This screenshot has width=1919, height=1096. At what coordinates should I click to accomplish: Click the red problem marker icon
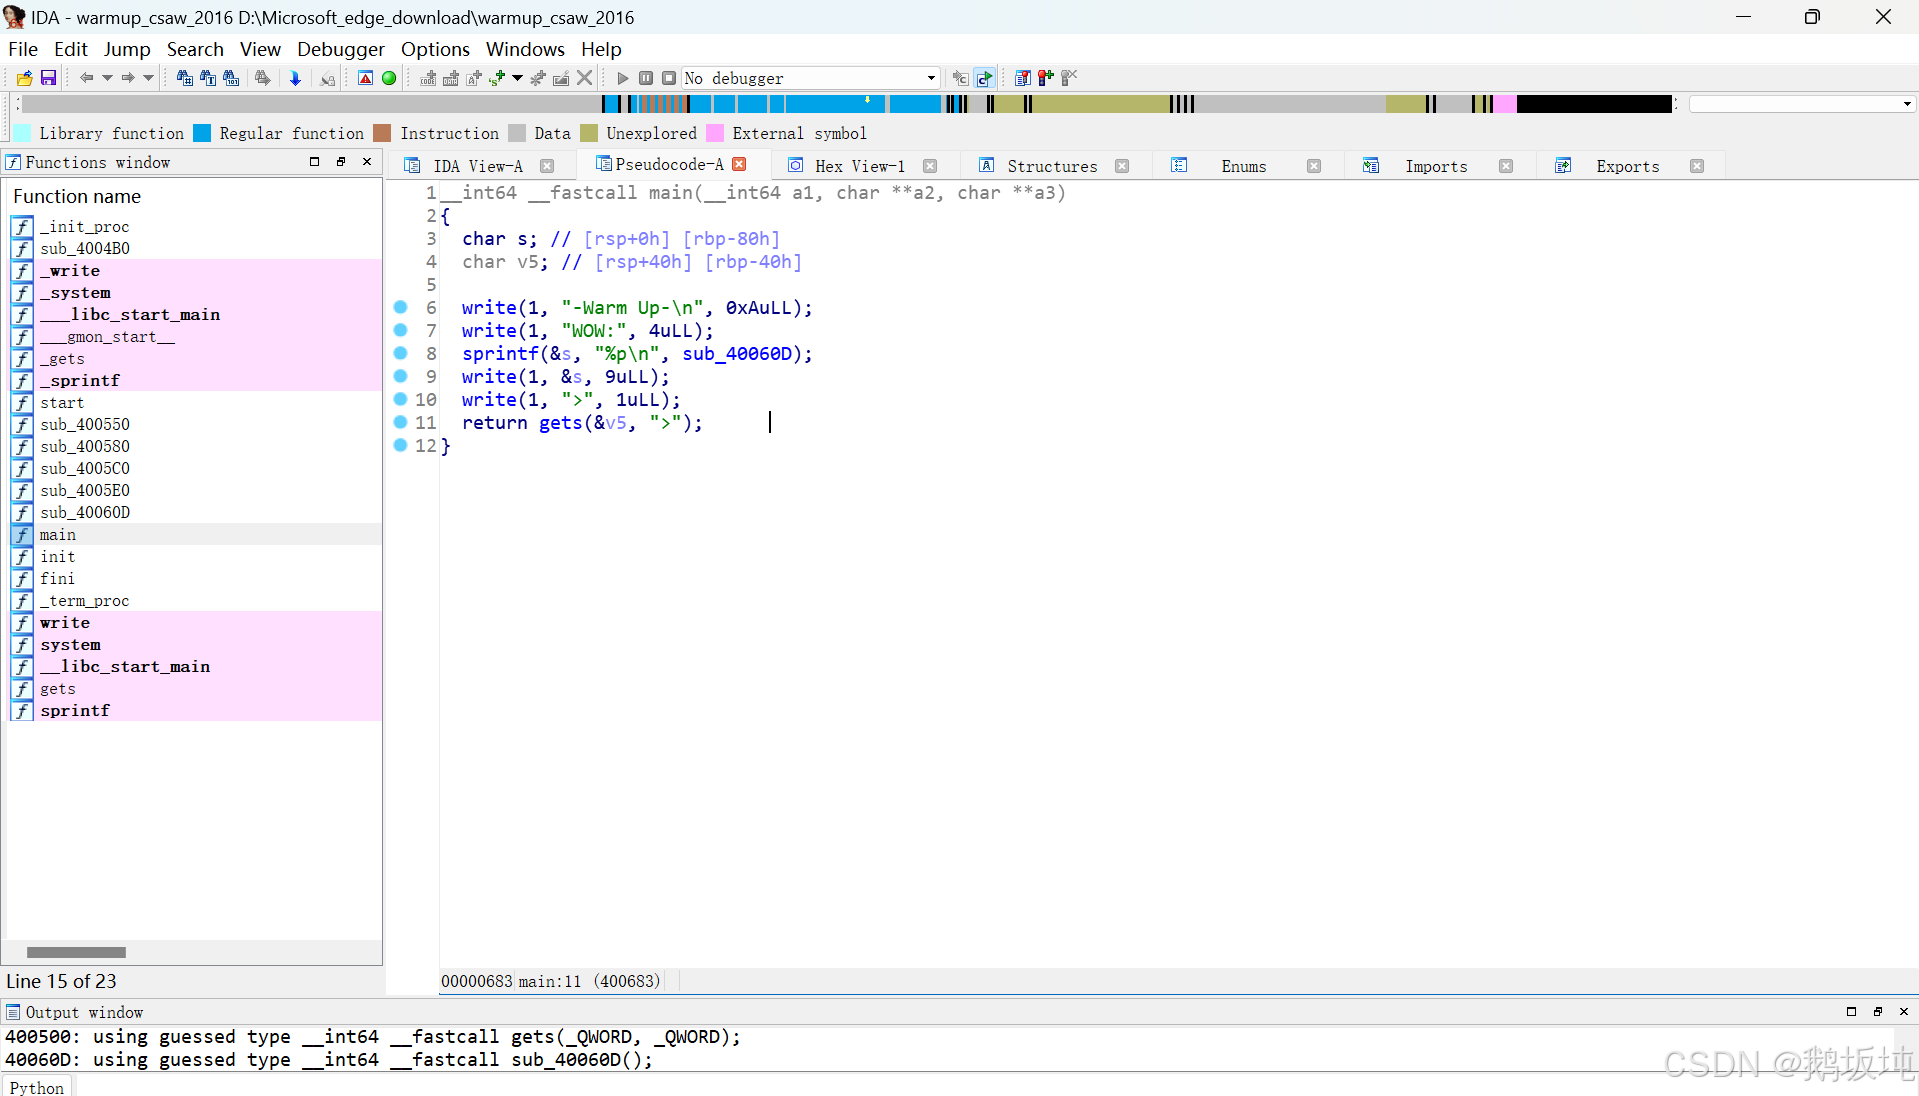pos(365,78)
